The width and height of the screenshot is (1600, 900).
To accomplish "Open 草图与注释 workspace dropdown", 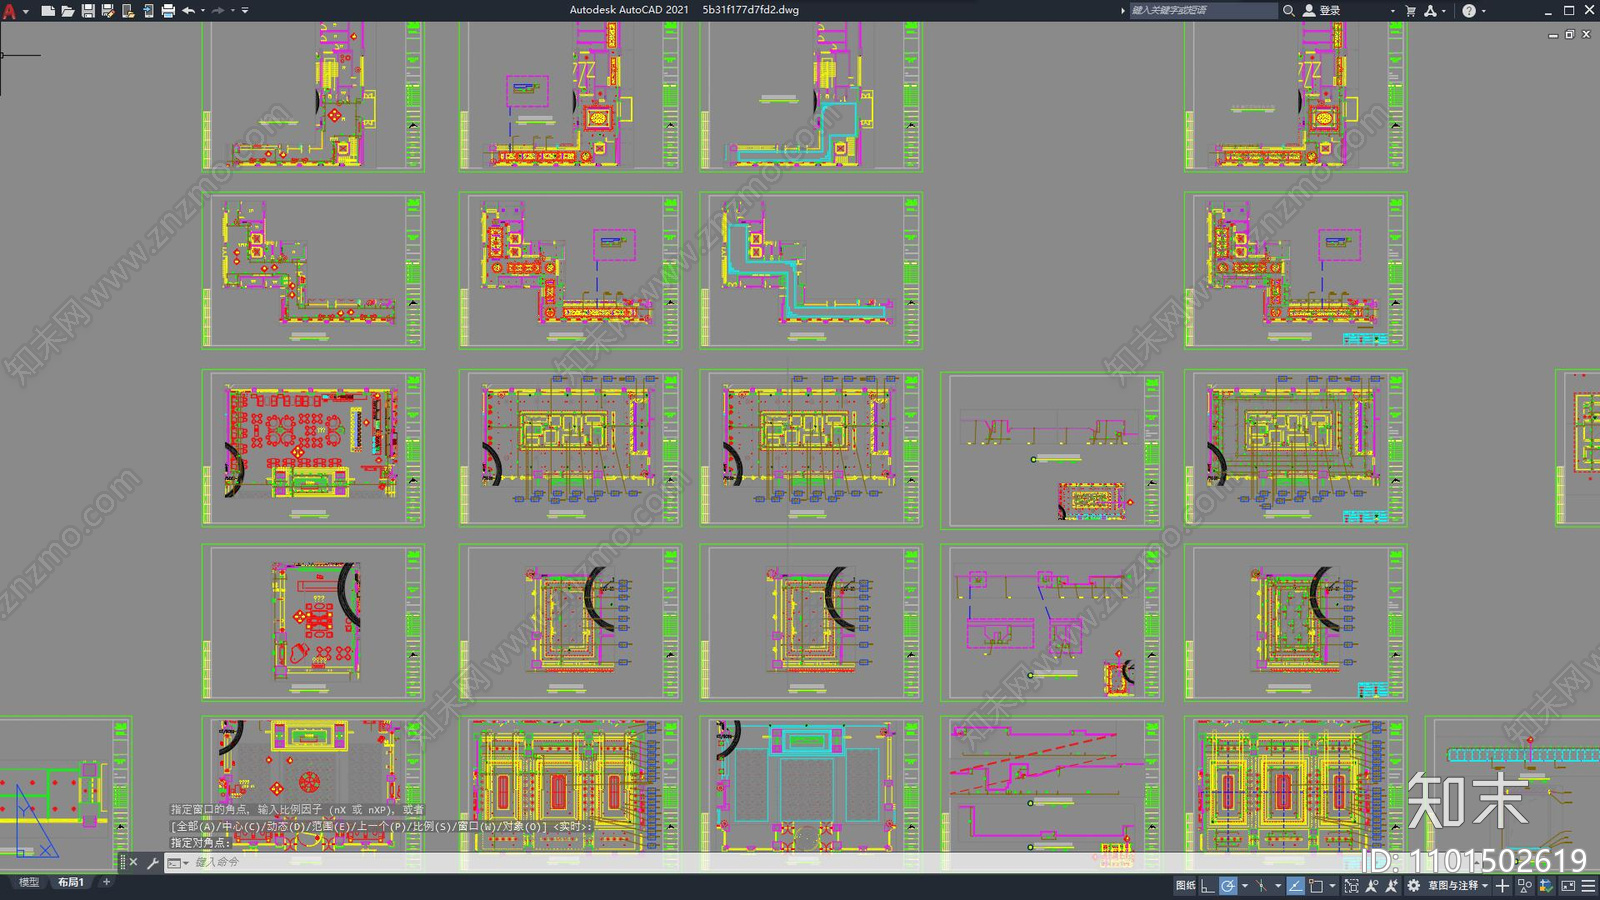I will [1459, 886].
